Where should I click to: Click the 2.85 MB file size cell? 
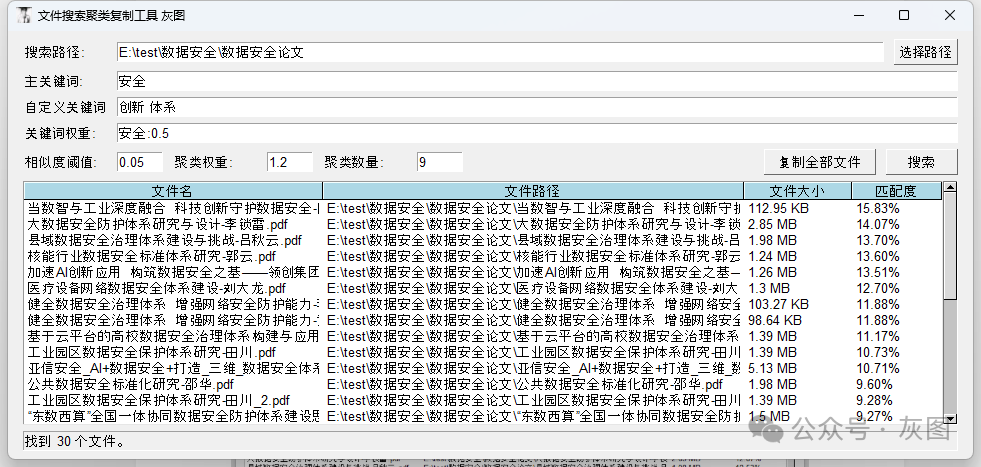click(x=773, y=224)
